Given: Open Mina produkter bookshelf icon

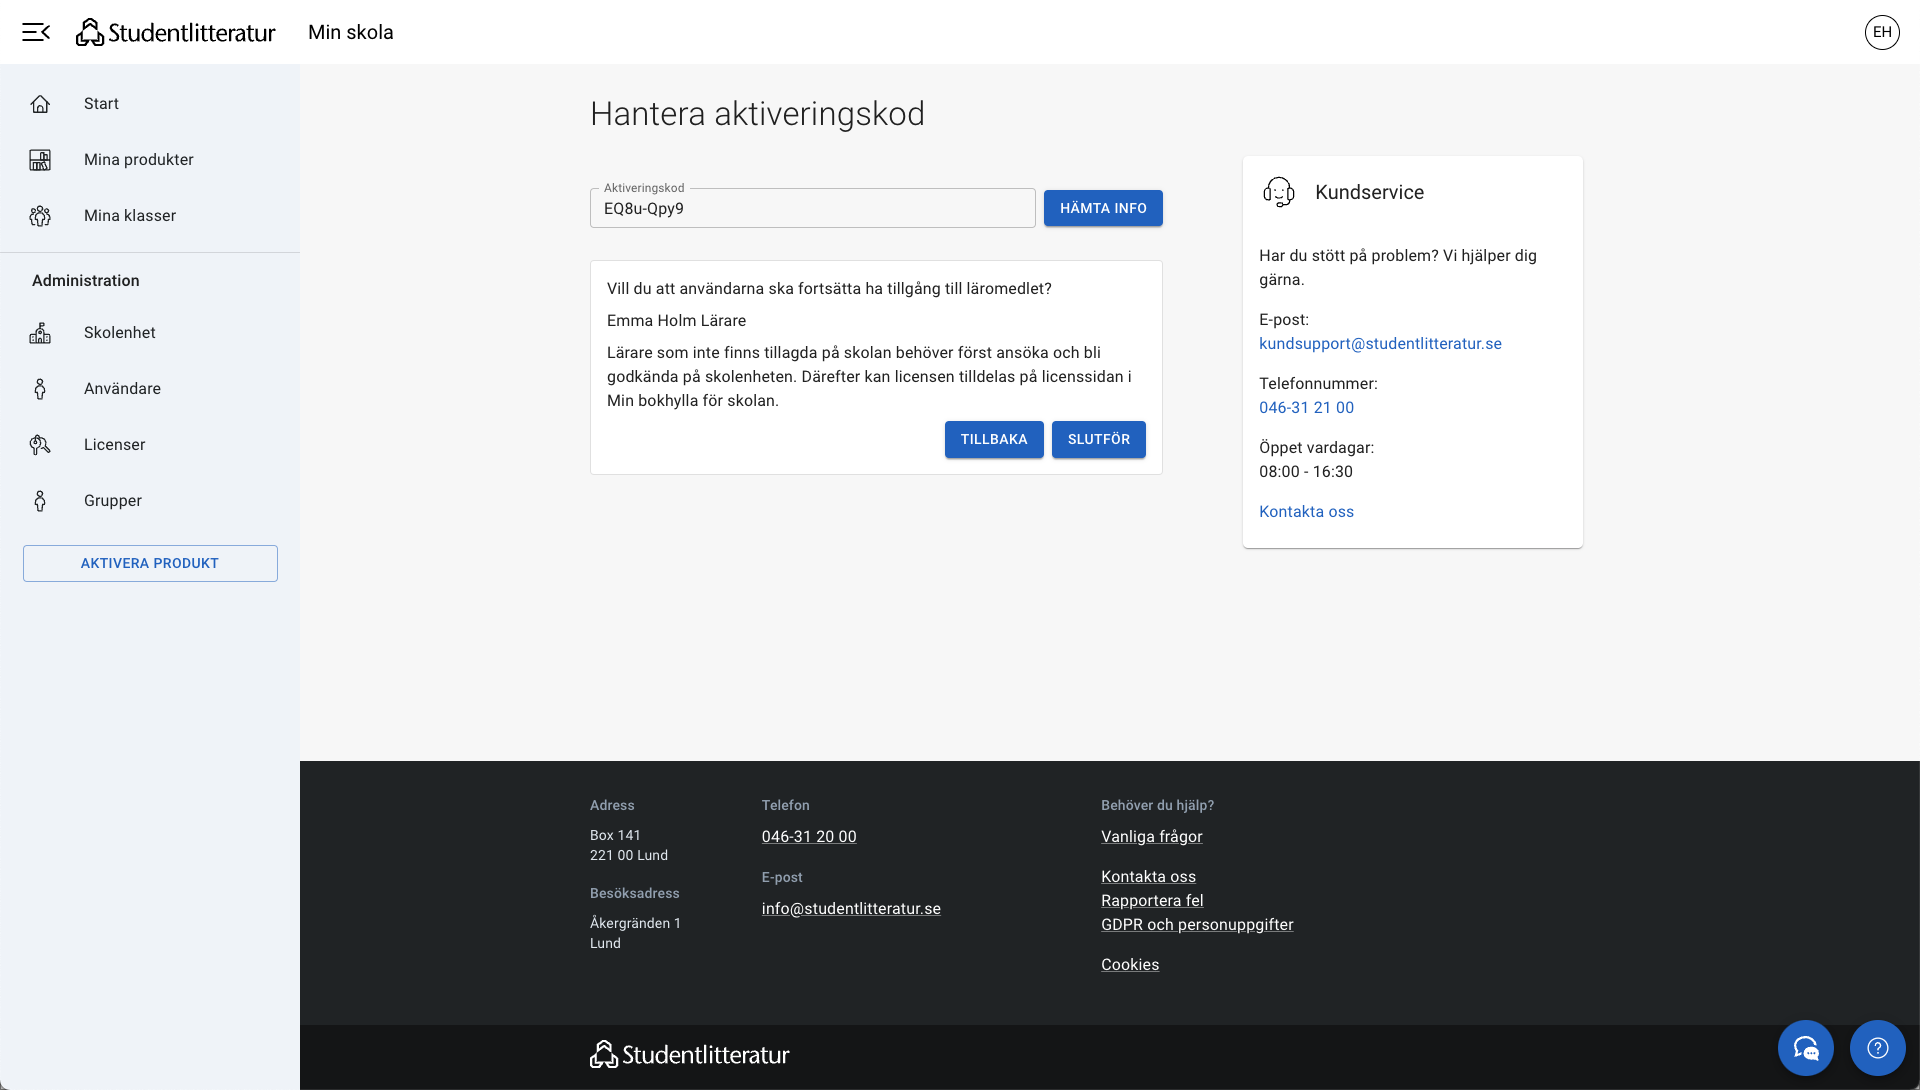Looking at the screenshot, I should 40,160.
